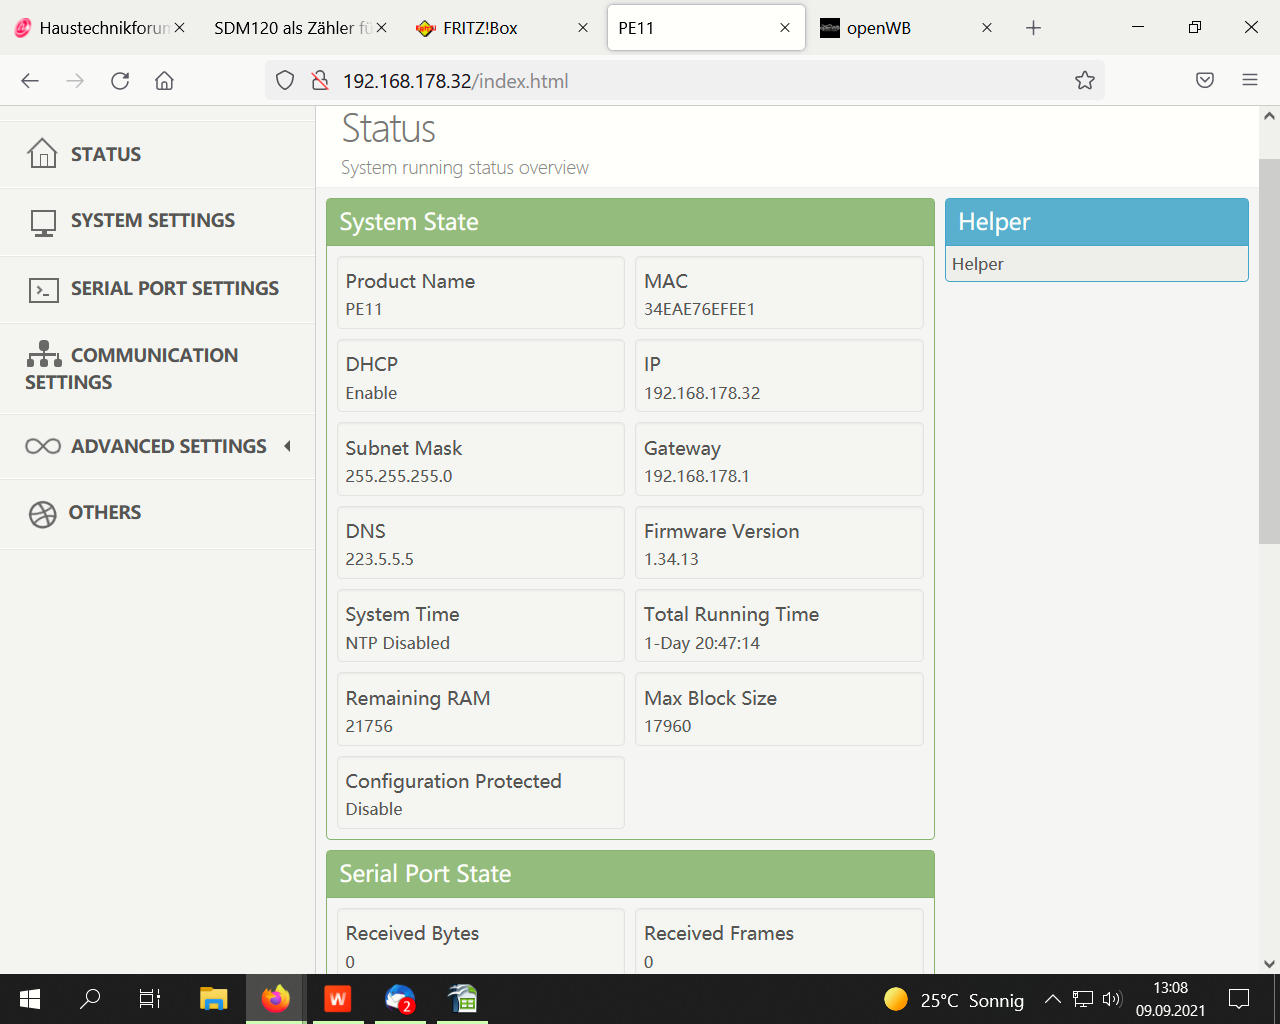Click the insecure connection lock icon
Viewport: 1280px width, 1024px height.
pyautogui.click(x=320, y=81)
